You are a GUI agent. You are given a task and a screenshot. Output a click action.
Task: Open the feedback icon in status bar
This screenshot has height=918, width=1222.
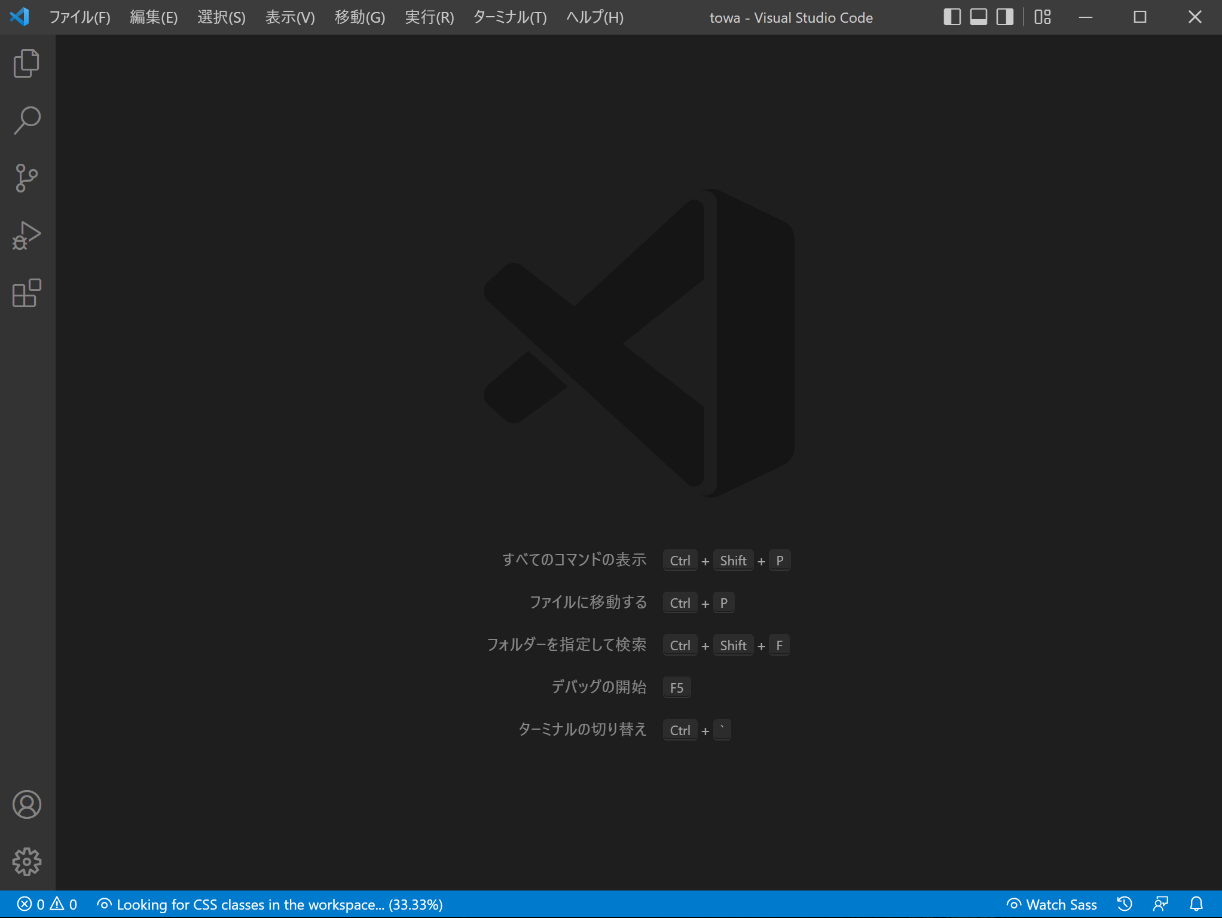click(1161, 904)
